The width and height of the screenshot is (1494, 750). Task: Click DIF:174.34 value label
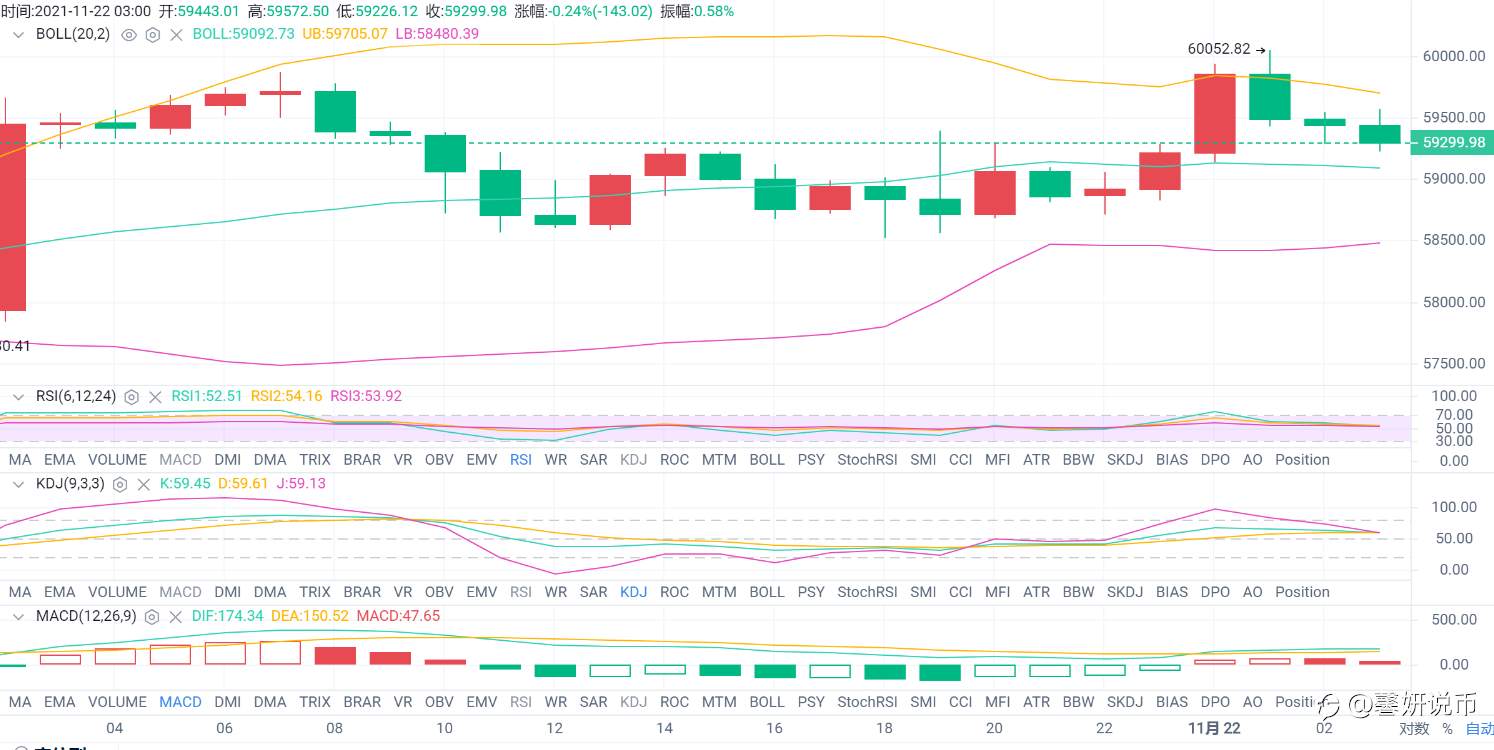[228, 616]
